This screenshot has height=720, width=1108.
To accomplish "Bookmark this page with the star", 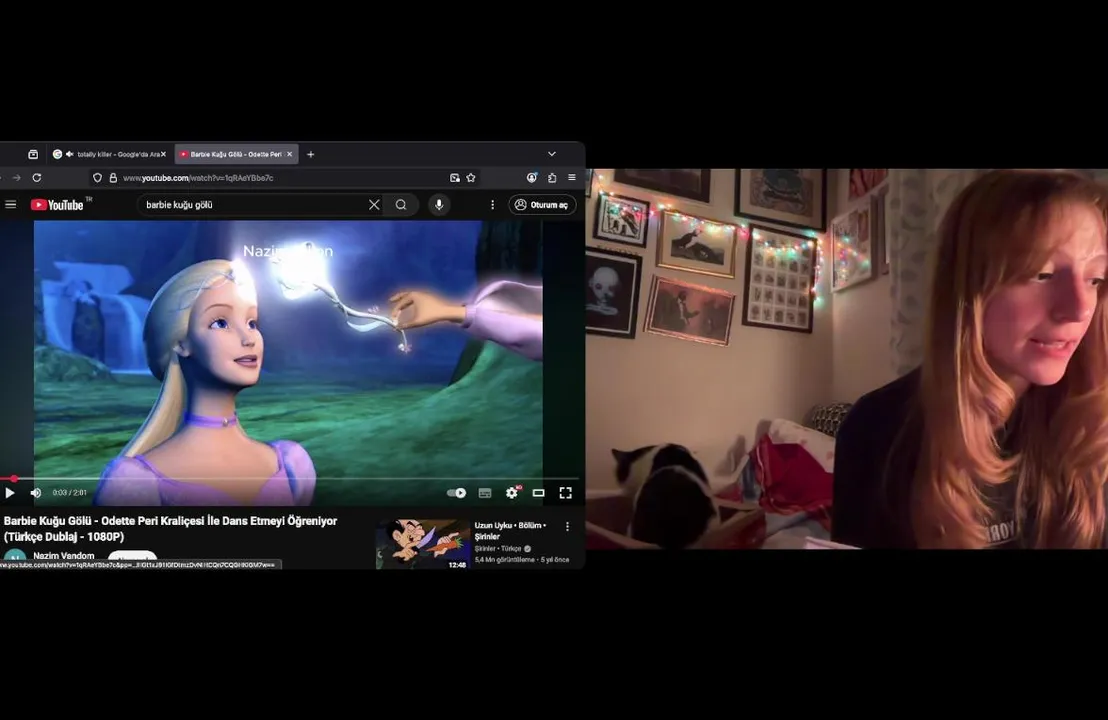I will (471, 178).
